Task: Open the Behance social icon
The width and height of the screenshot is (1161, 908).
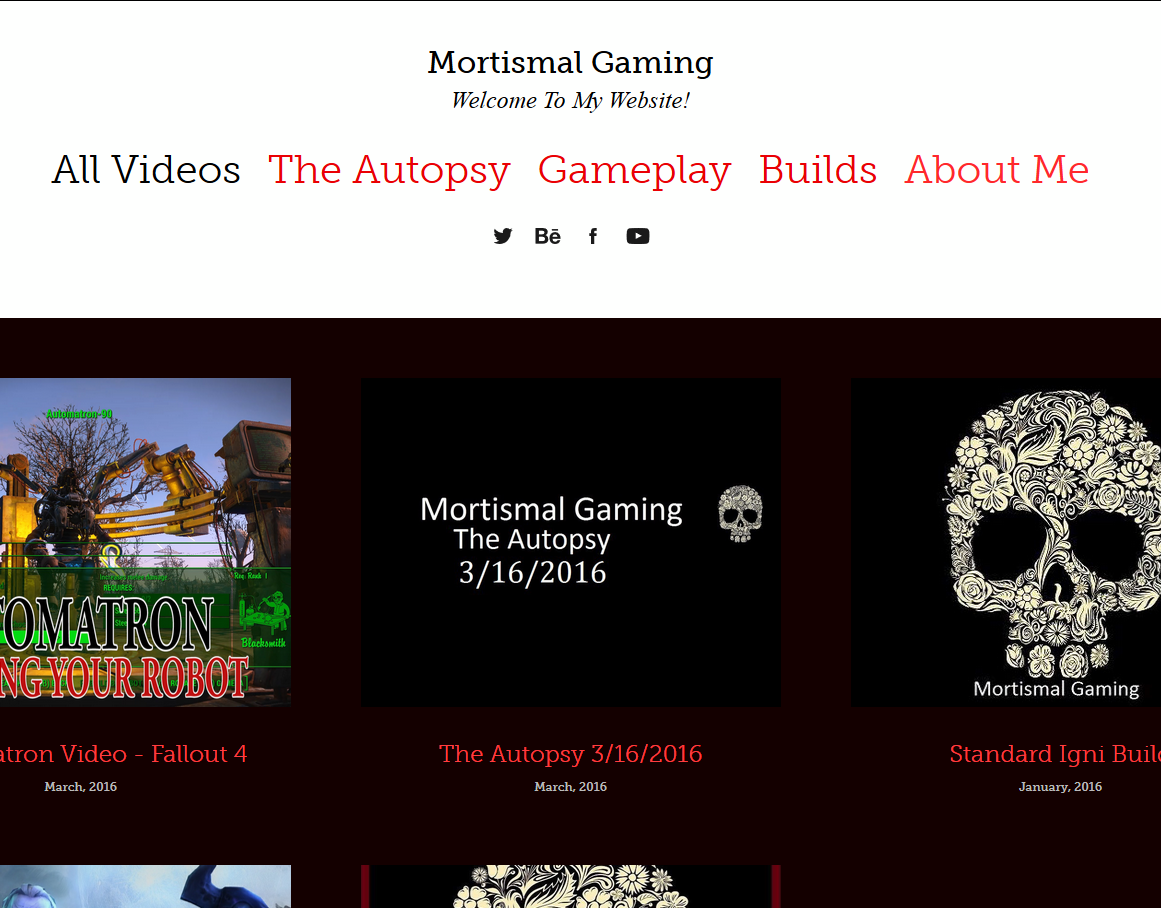Action: coord(548,236)
